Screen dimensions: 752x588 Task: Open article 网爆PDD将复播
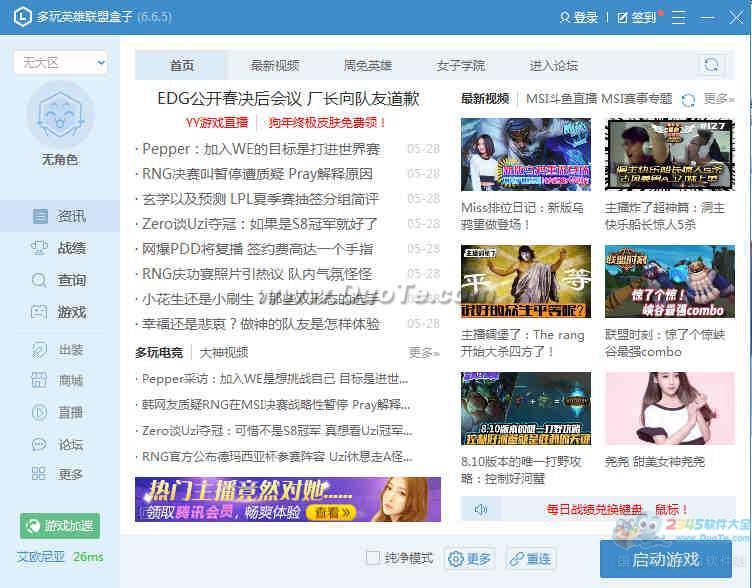(258, 249)
